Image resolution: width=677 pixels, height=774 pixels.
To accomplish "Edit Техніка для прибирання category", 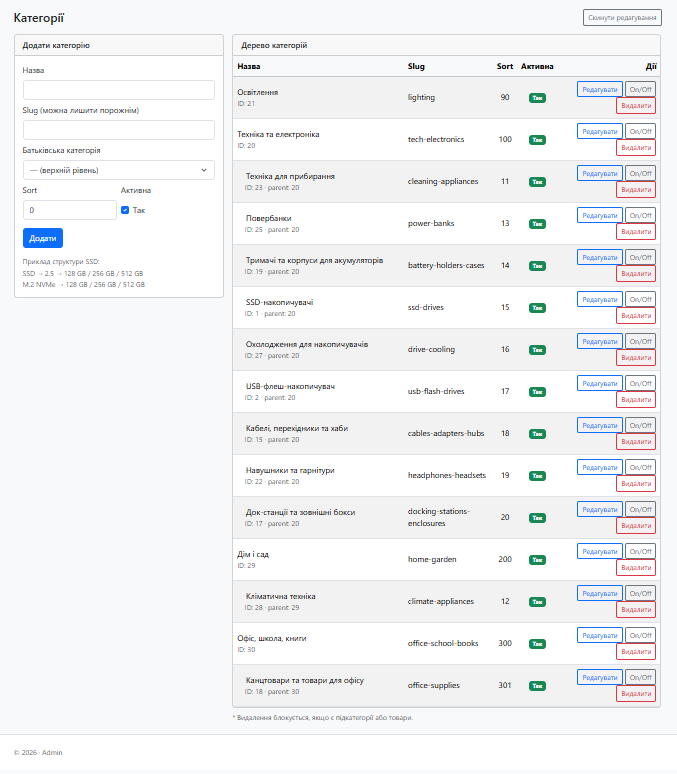I will pos(599,173).
